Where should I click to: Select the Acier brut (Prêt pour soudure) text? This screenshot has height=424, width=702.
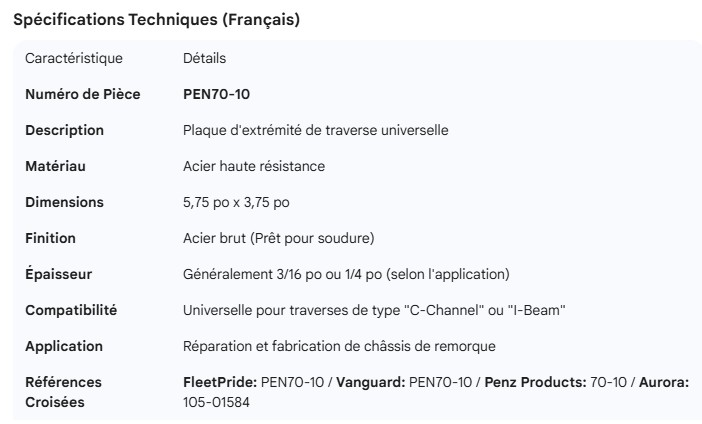click(x=278, y=238)
